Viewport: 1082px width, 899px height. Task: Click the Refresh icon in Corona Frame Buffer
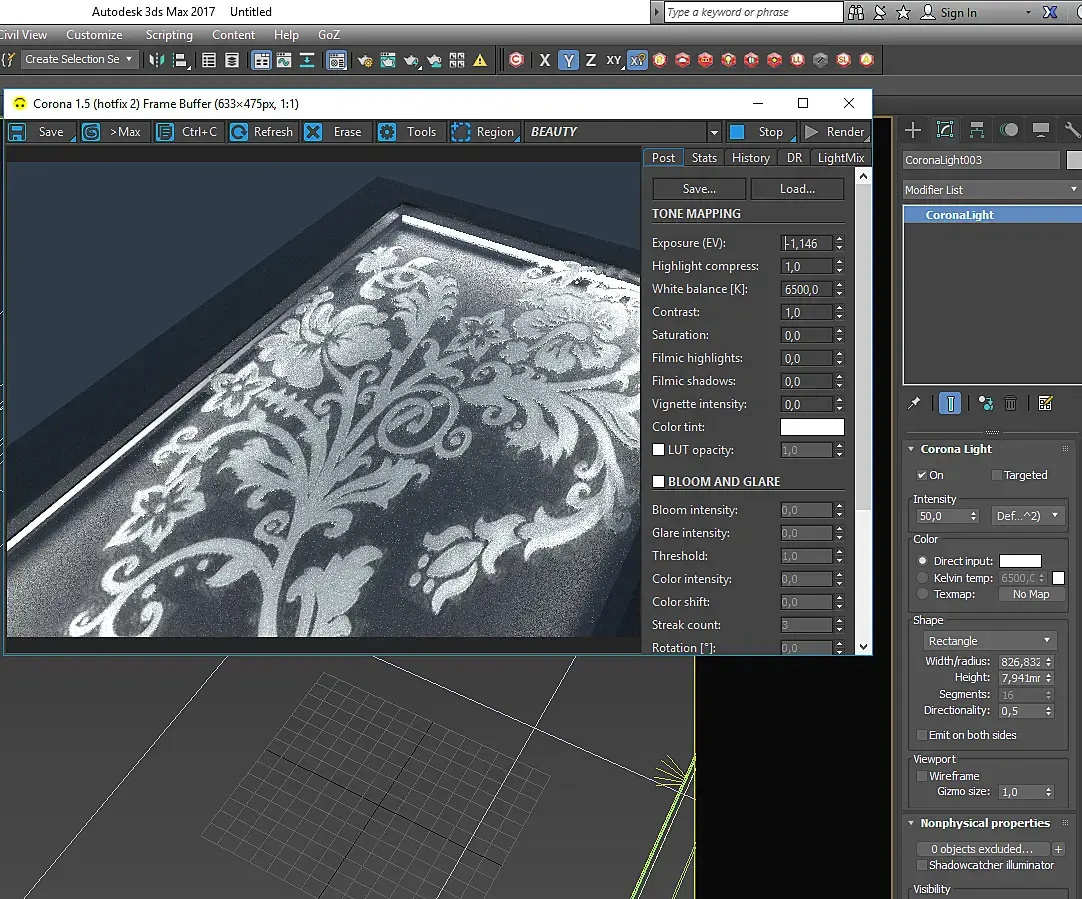(x=240, y=132)
